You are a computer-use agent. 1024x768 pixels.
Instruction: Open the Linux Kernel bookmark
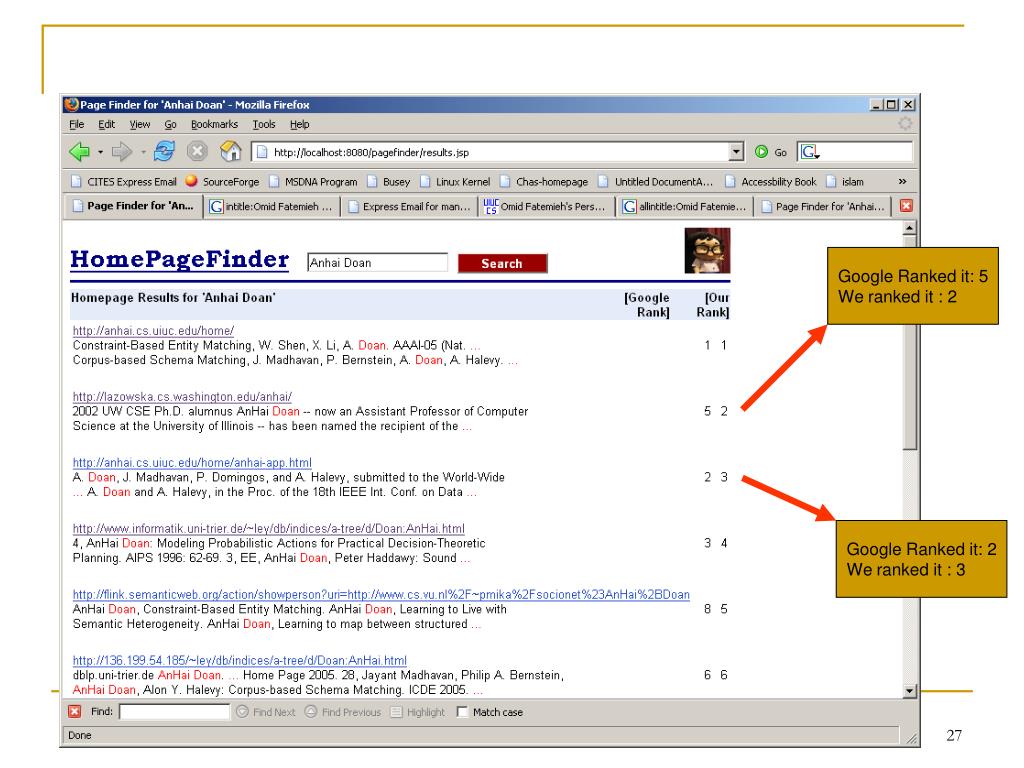pos(455,182)
